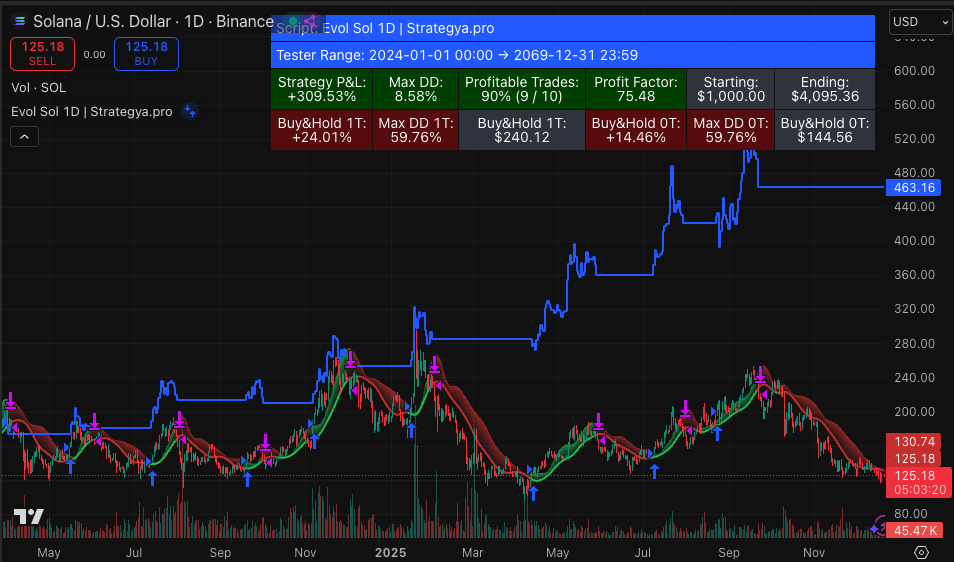Click the 463.16 blue price label
The height and width of the screenshot is (562, 954).
tap(913, 187)
